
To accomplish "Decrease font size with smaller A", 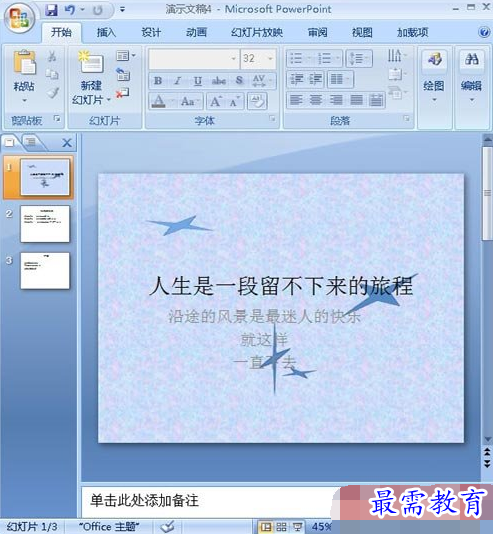I will (234, 101).
